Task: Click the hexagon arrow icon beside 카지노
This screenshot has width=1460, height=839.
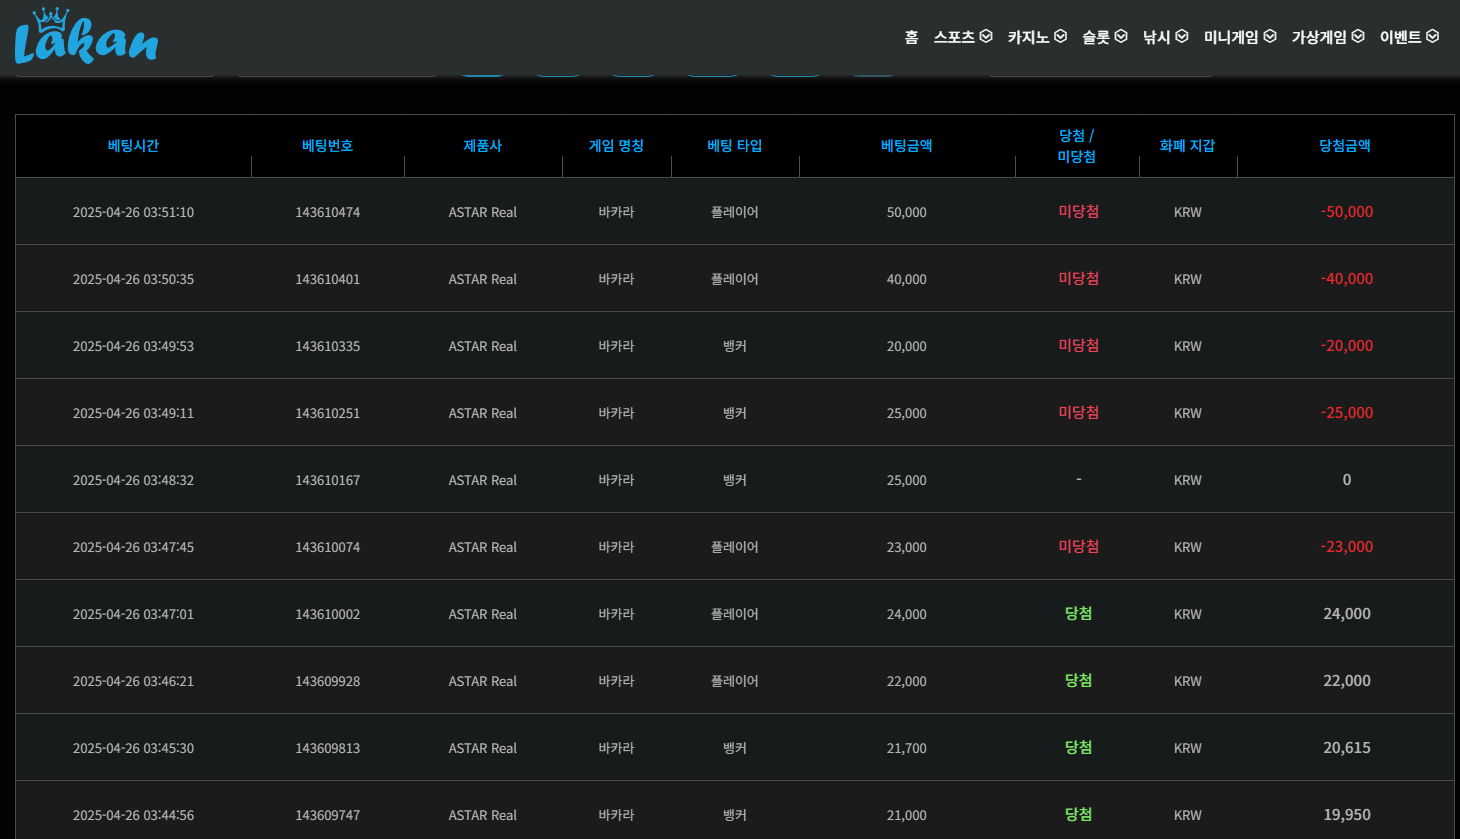Action: point(1060,37)
